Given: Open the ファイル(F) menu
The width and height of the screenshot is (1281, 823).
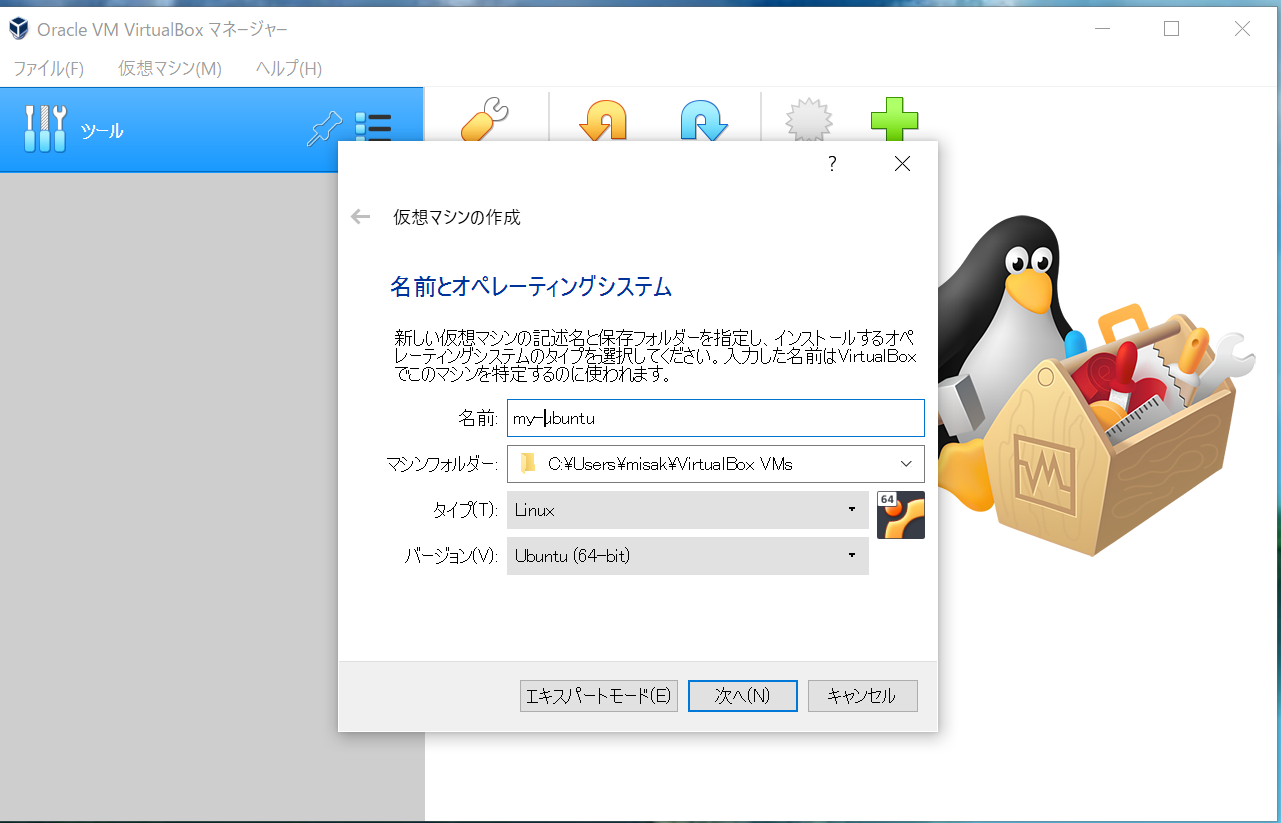Looking at the screenshot, I should point(48,68).
